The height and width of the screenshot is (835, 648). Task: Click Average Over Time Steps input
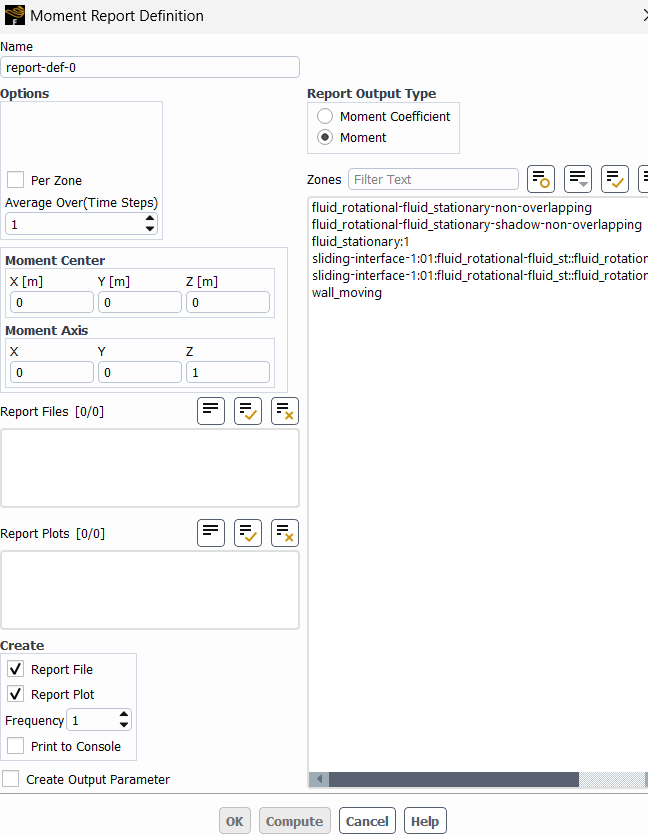(75, 224)
